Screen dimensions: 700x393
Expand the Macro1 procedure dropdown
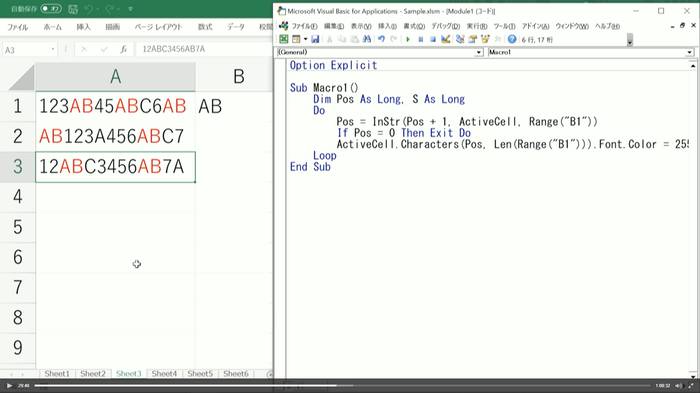pos(689,52)
